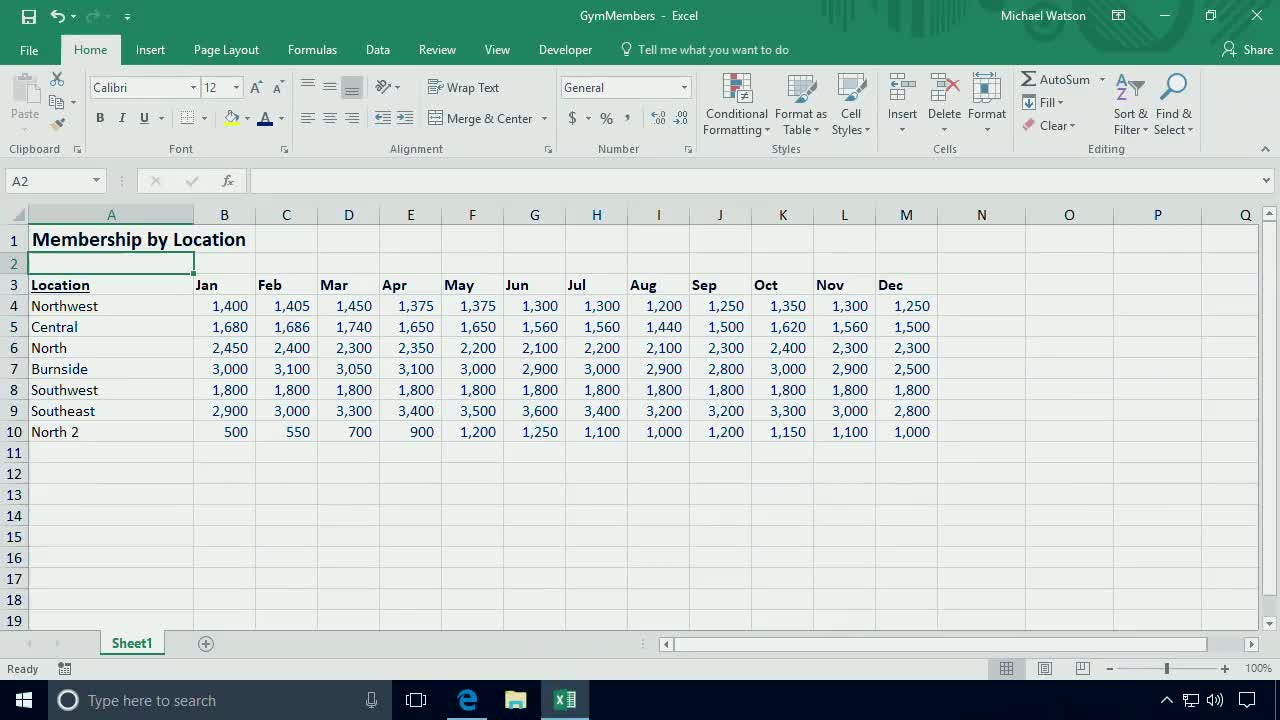The width and height of the screenshot is (1280, 720).
Task: Open Sort & Filter
Action: point(1130,105)
